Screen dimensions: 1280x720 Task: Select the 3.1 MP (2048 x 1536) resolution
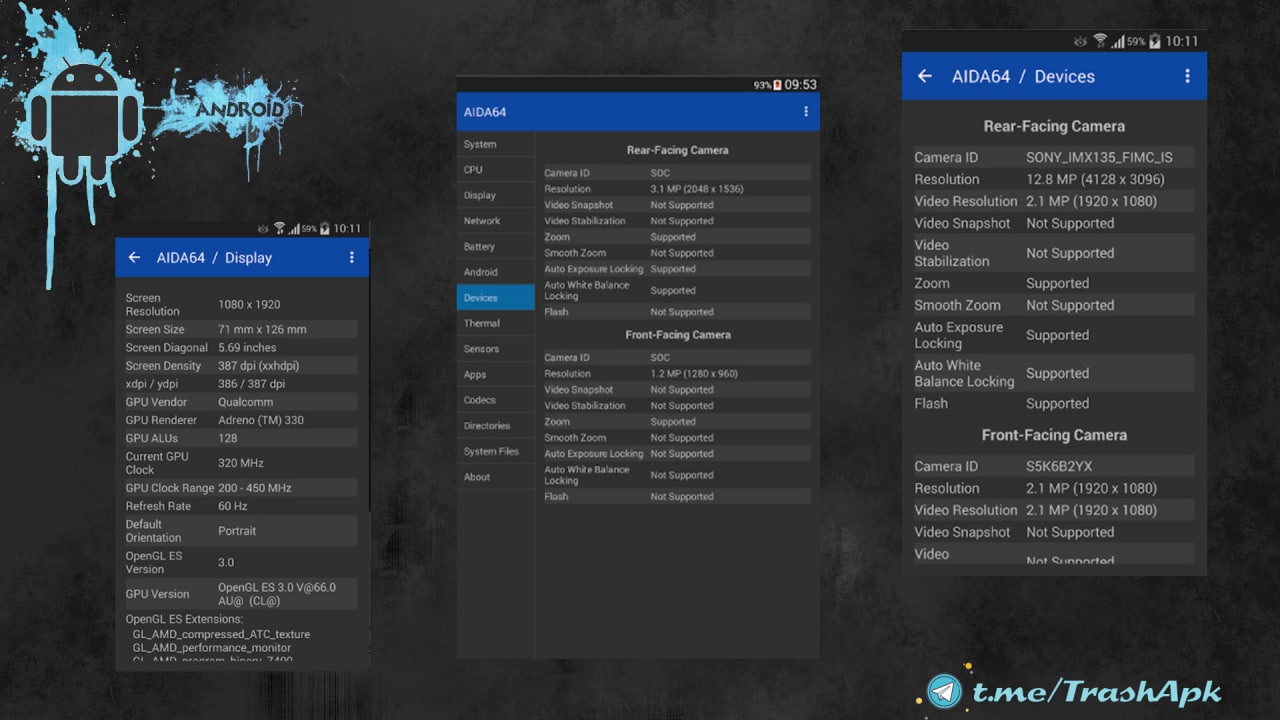[x=697, y=189]
